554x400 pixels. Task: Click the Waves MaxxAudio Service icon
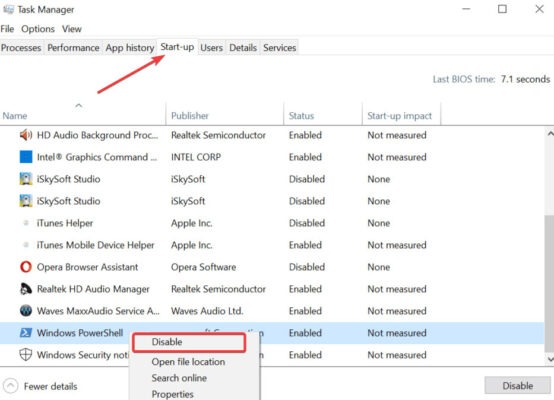coord(25,311)
